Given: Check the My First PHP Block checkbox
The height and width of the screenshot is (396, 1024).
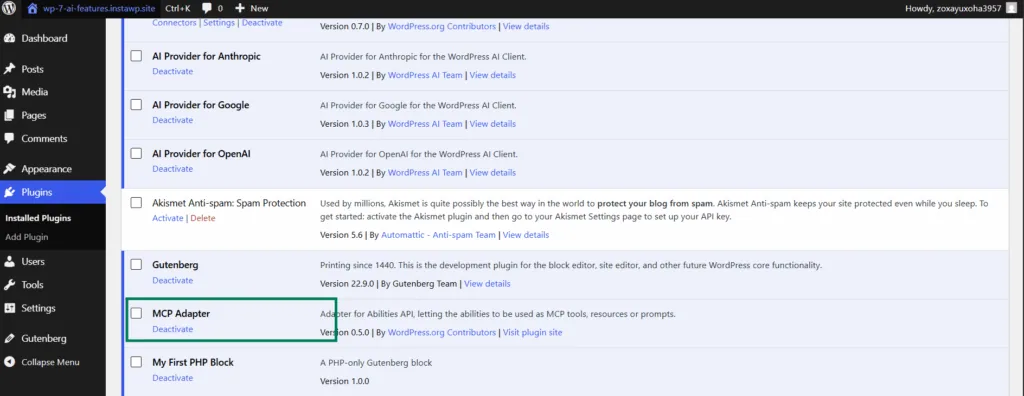Looking at the screenshot, I should (136, 362).
